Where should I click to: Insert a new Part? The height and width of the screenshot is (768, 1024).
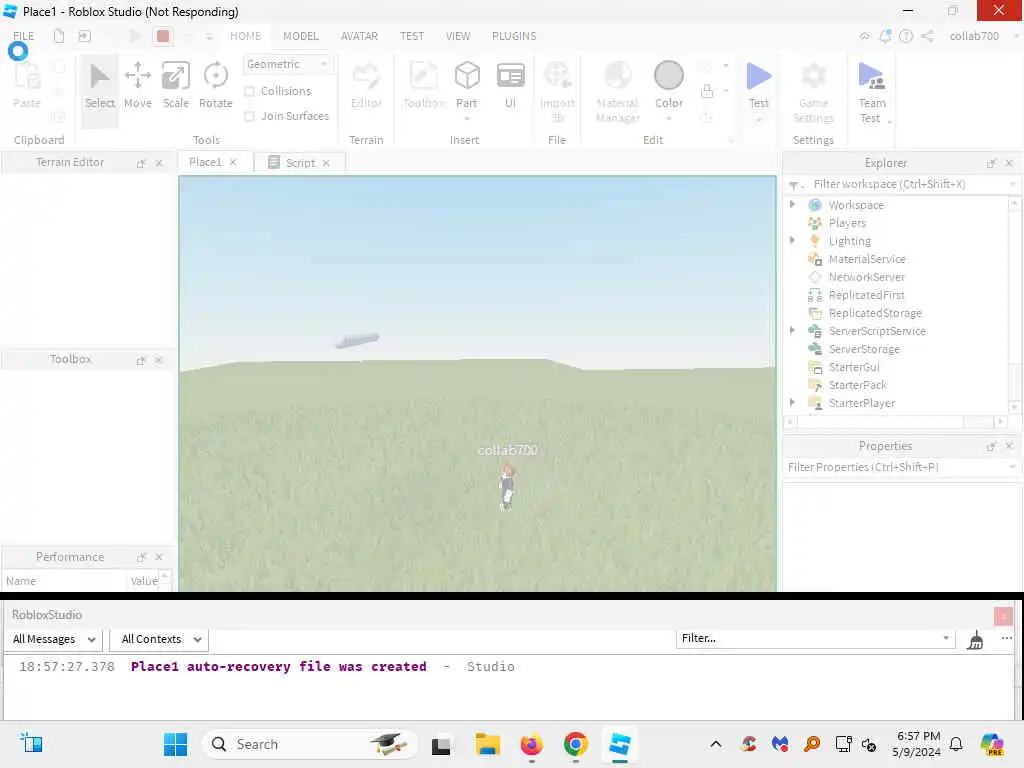pos(467,86)
